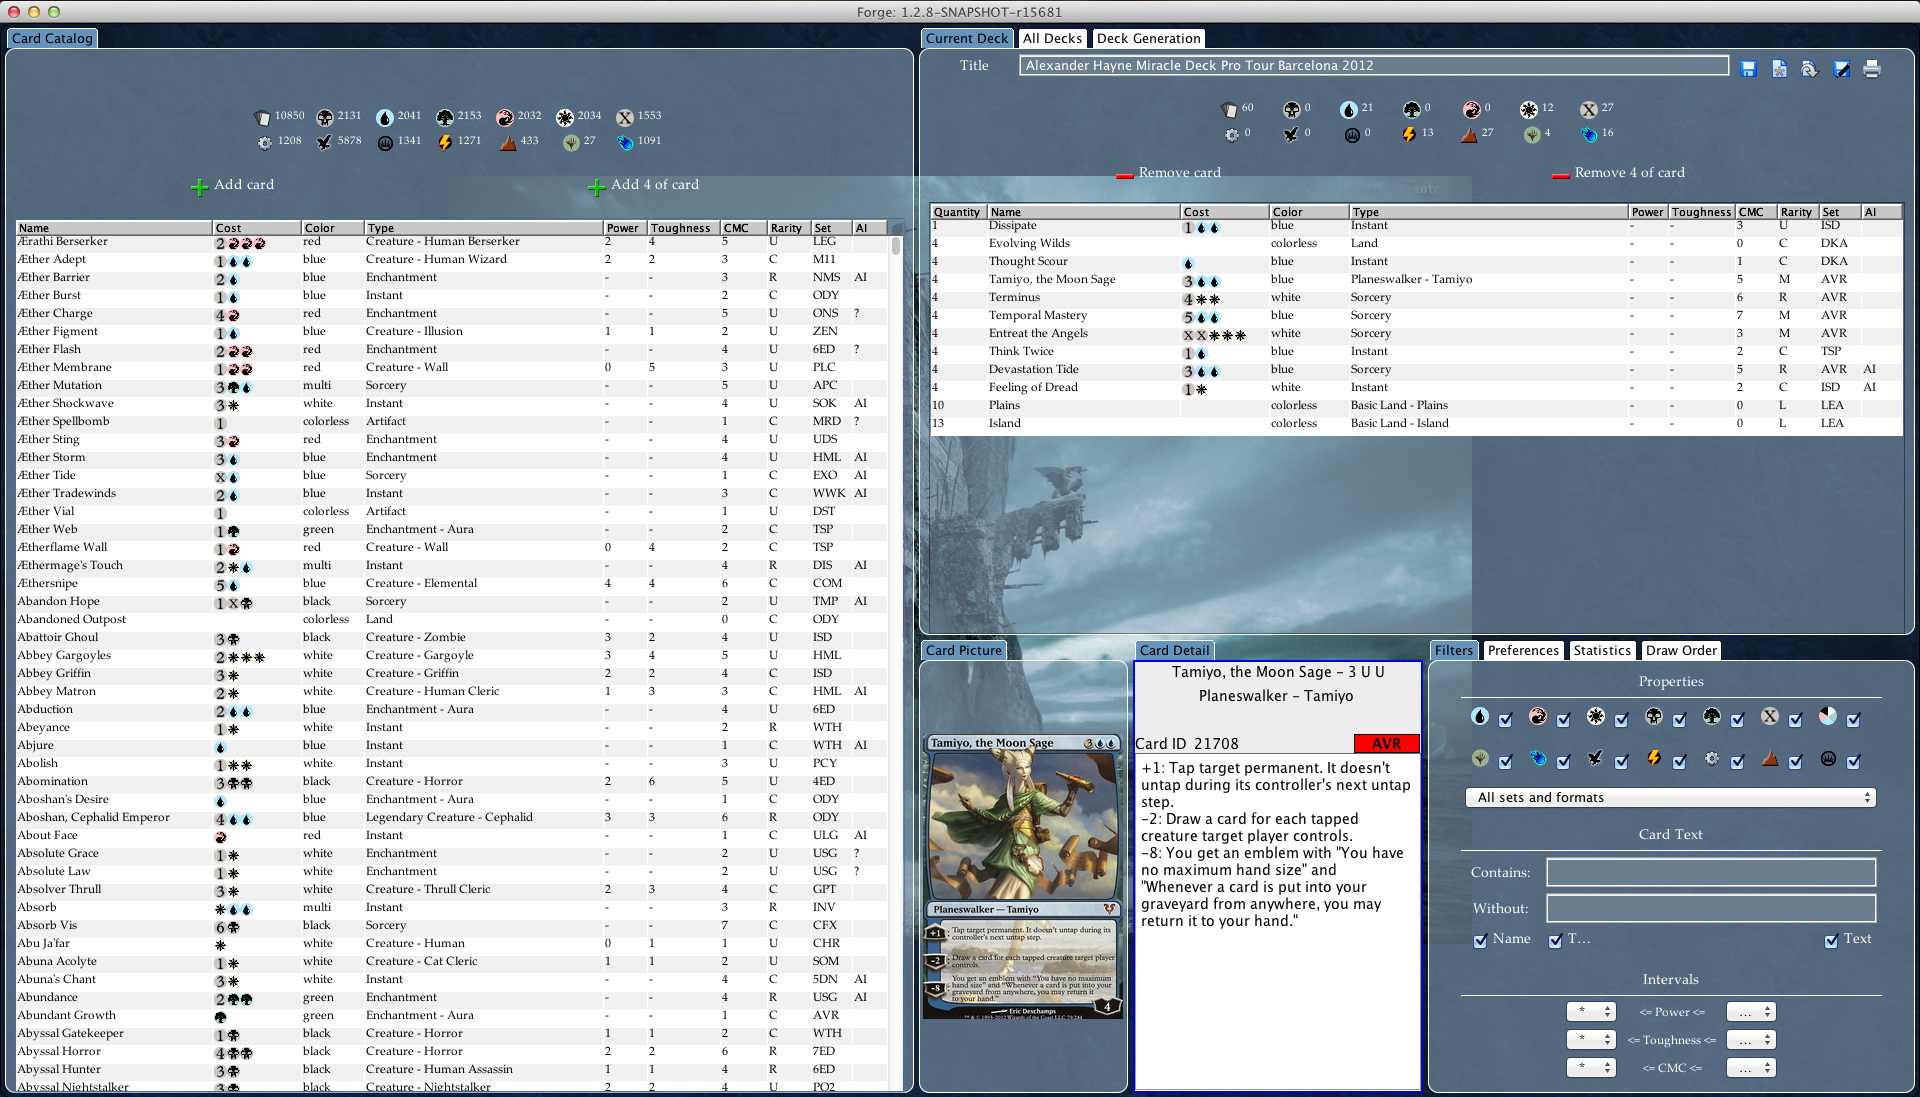1920x1097 pixels.
Task: Click the red AVR set badge
Action: 1385,744
